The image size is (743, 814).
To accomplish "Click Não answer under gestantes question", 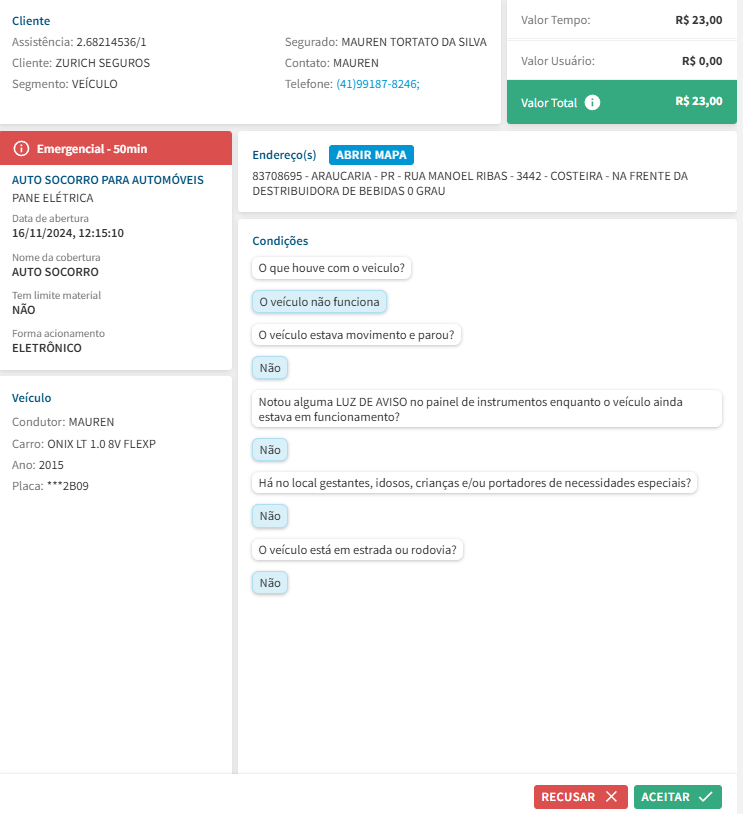I will coord(270,516).
